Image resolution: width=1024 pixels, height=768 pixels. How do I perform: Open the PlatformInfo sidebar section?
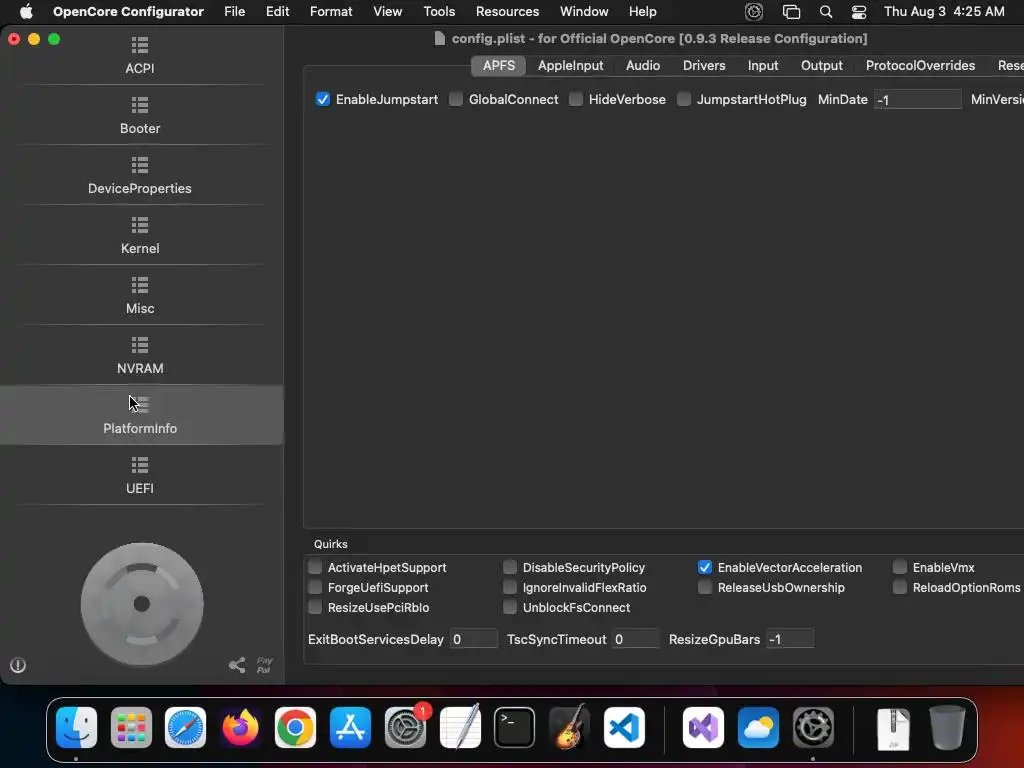(140, 415)
